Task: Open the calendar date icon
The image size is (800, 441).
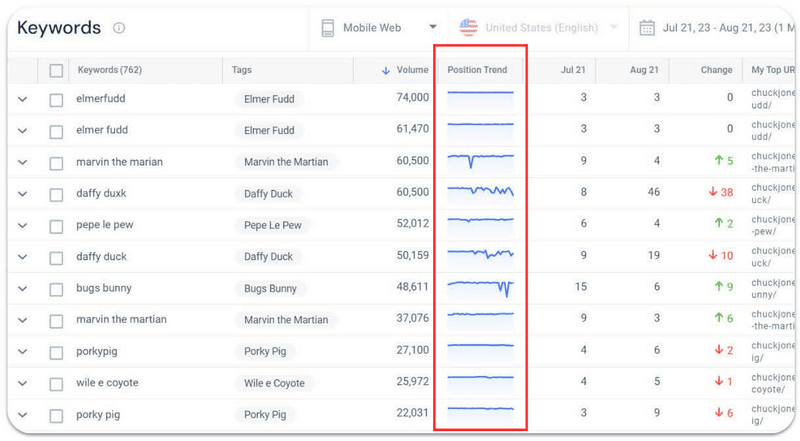Action: pyautogui.click(x=647, y=28)
